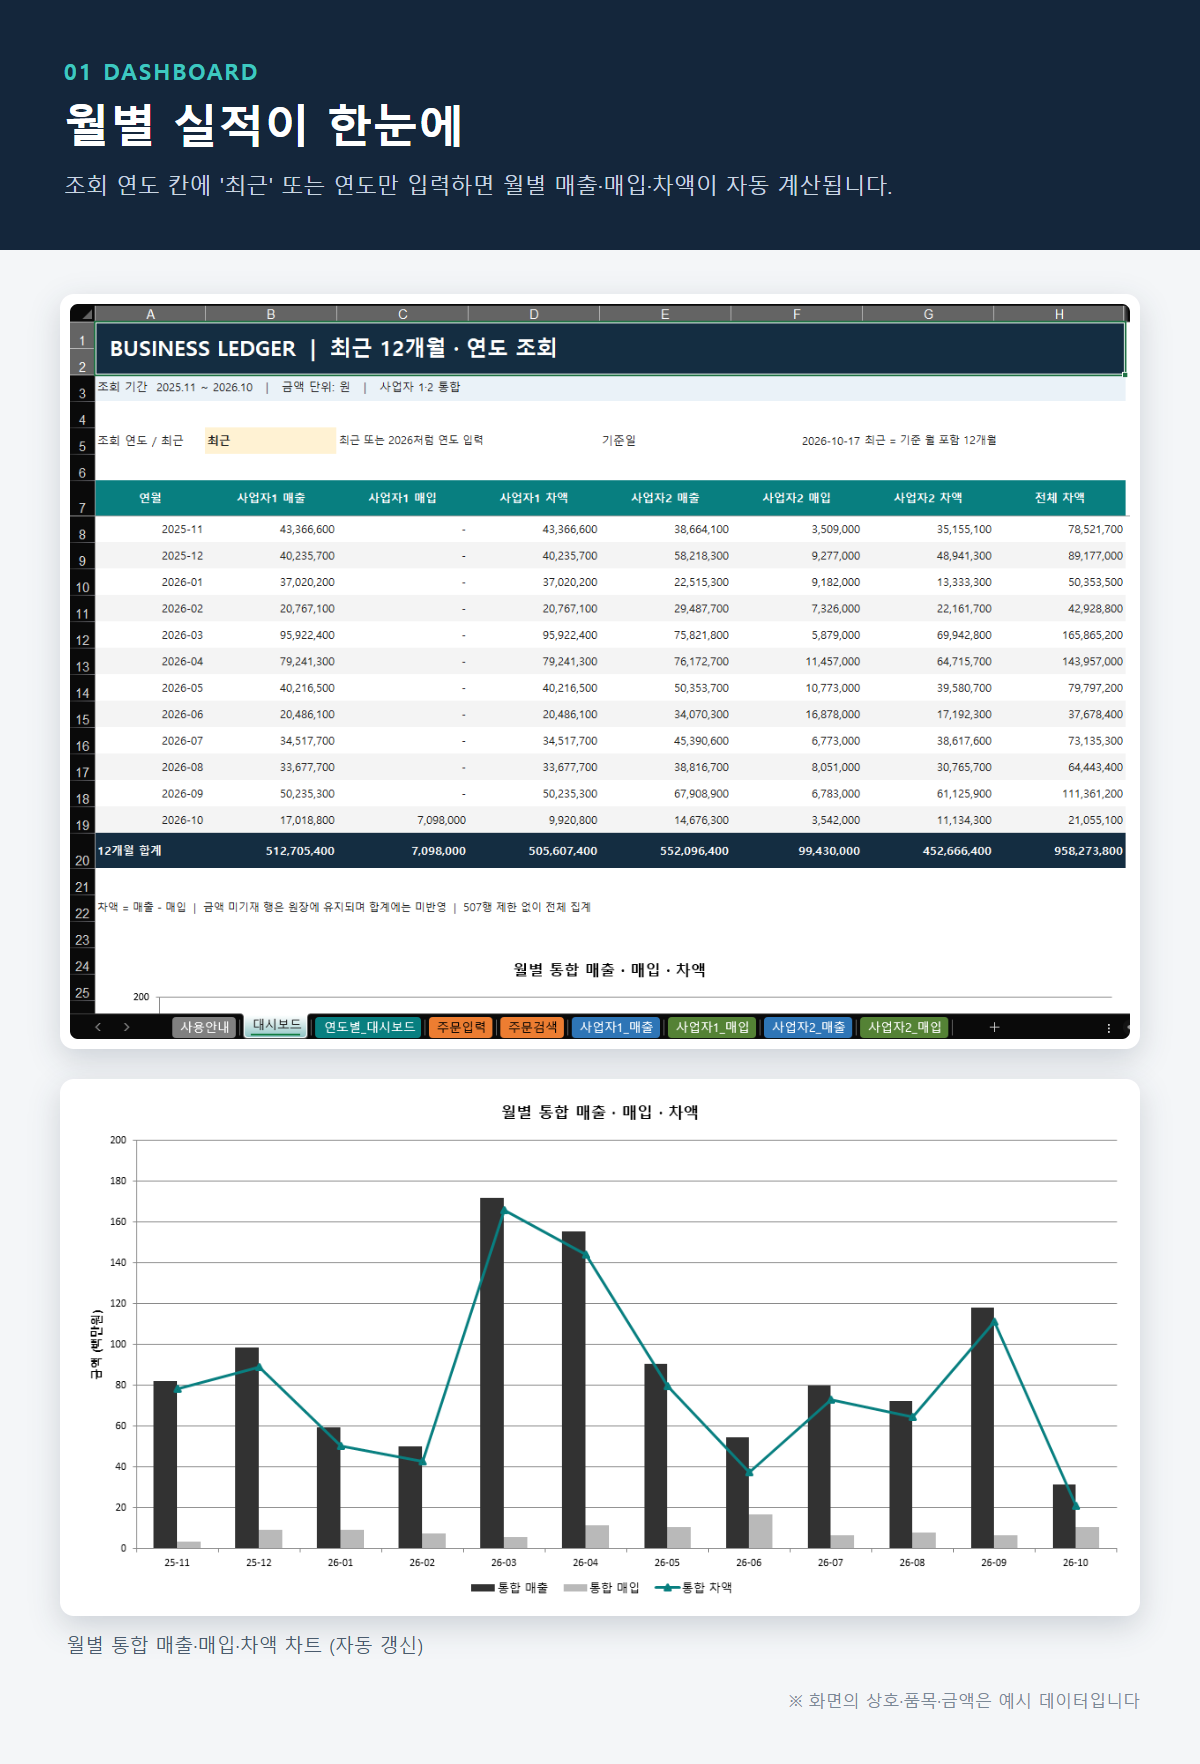Click the 2025-11 month cell

(150, 529)
